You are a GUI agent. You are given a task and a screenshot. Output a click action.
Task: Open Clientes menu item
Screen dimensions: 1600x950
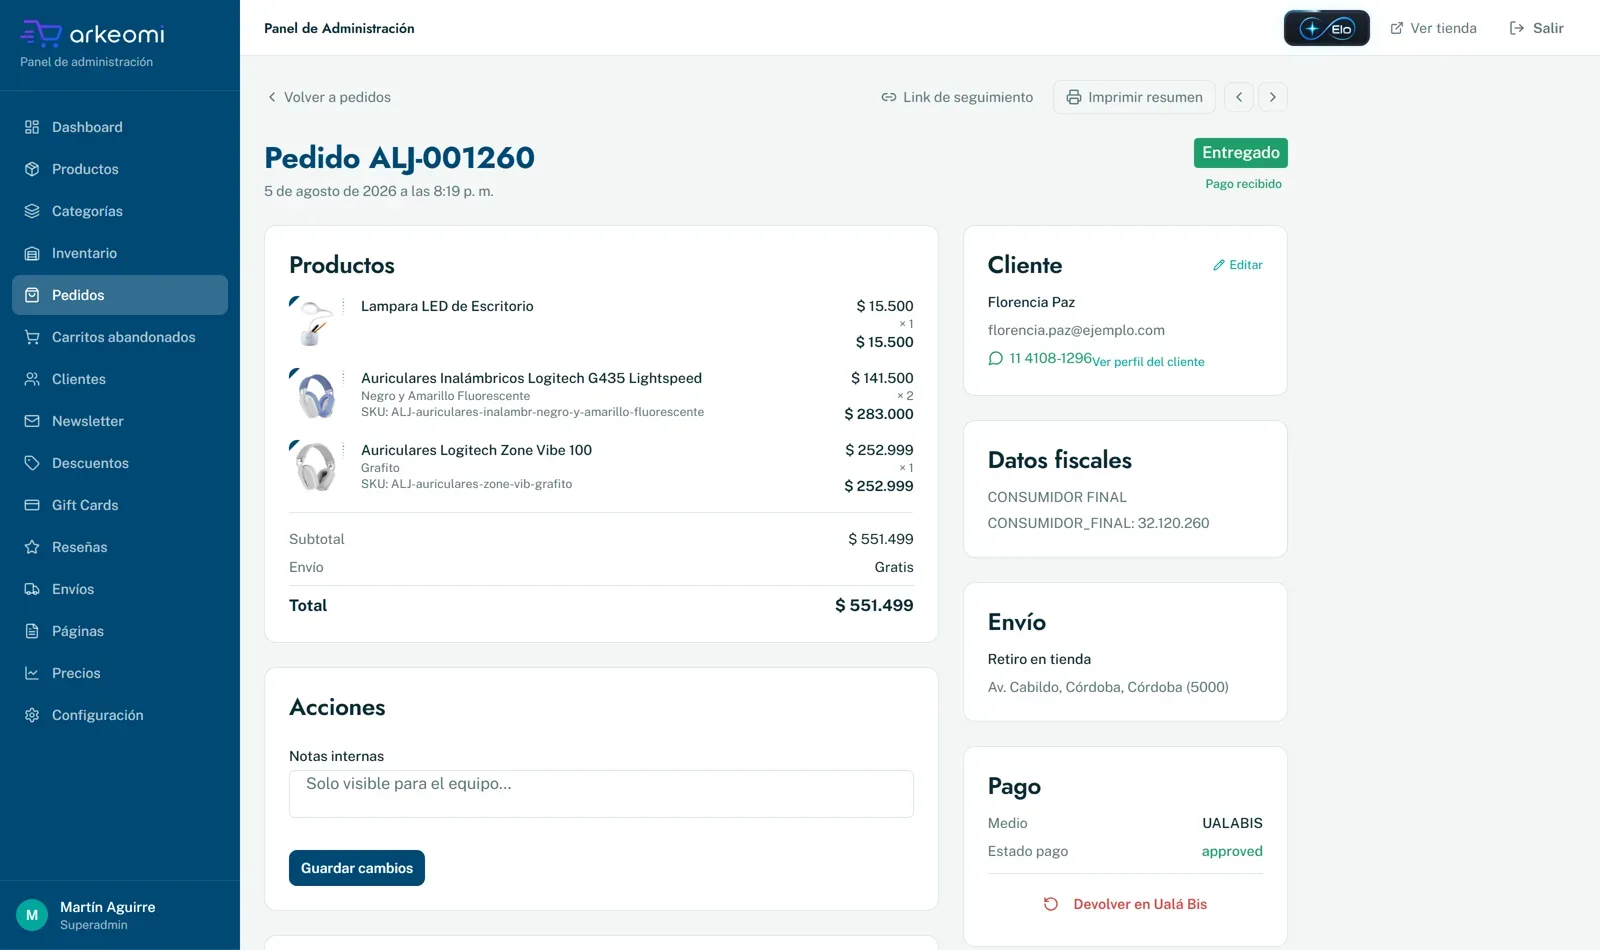(120, 379)
